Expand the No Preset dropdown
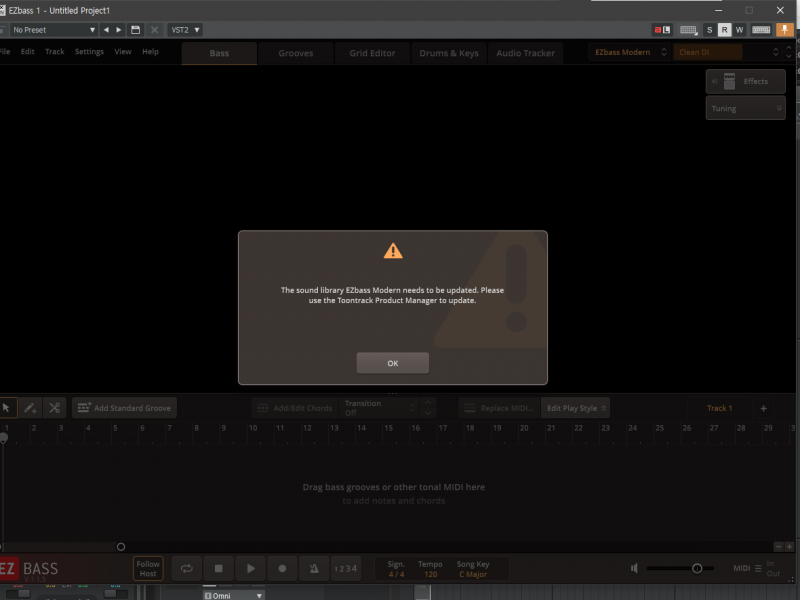Viewport: 800px width, 600px height. (54, 30)
